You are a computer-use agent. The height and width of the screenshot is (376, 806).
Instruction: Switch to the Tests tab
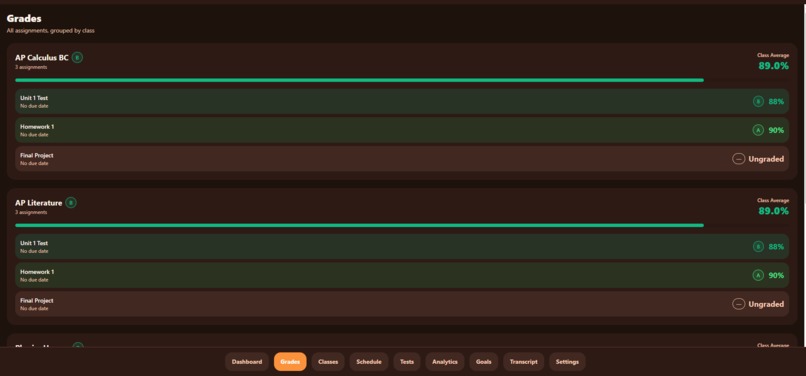click(407, 362)
